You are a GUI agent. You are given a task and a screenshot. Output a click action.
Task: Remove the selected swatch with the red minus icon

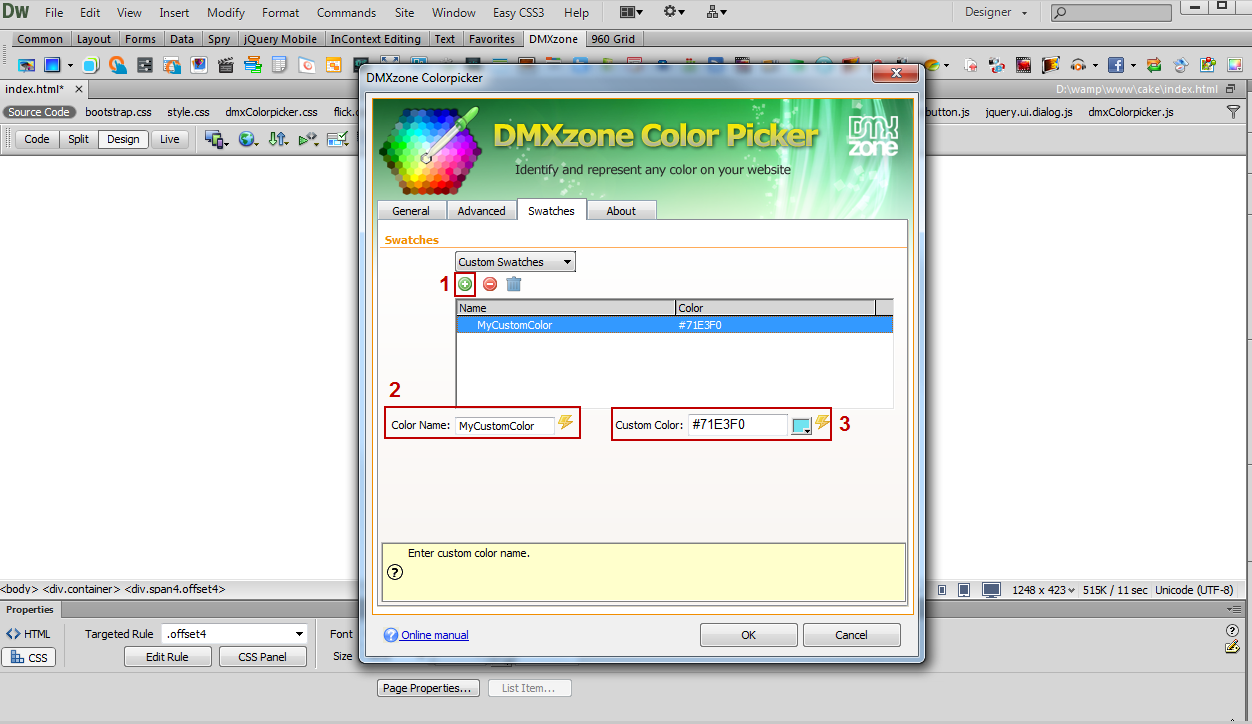tap(490, 284)
